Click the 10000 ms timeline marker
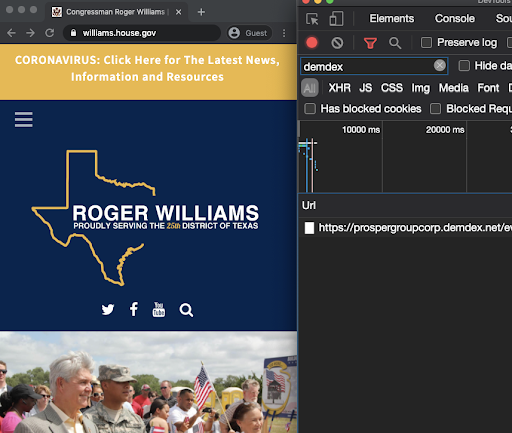 pyautogui.click(x=361, y=130)
